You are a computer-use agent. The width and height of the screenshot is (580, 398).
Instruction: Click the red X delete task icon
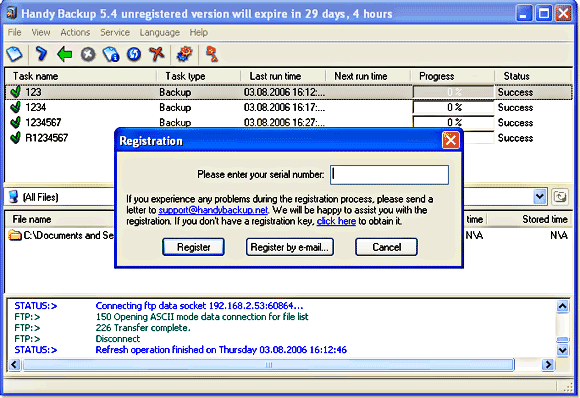[x=157, y=54]
